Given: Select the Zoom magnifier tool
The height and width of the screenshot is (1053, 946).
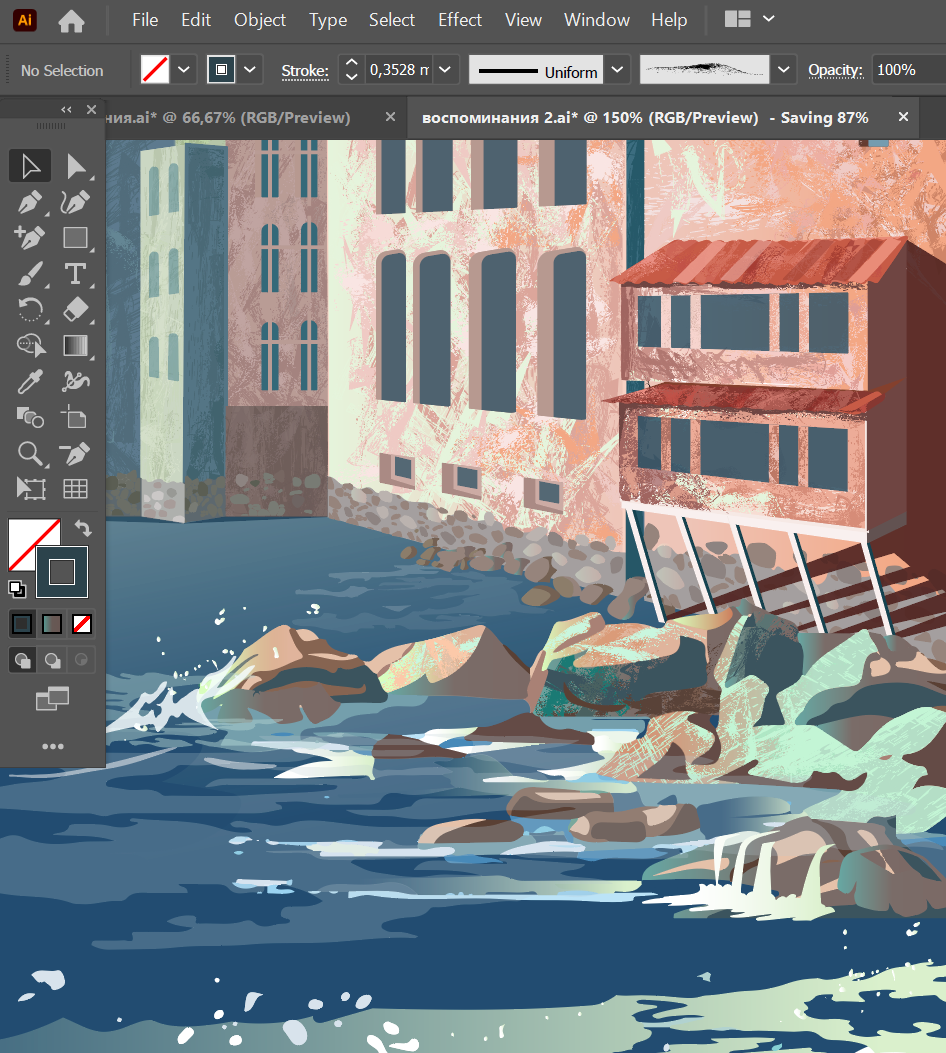Looking at the screenshot, I should point(30,453).
